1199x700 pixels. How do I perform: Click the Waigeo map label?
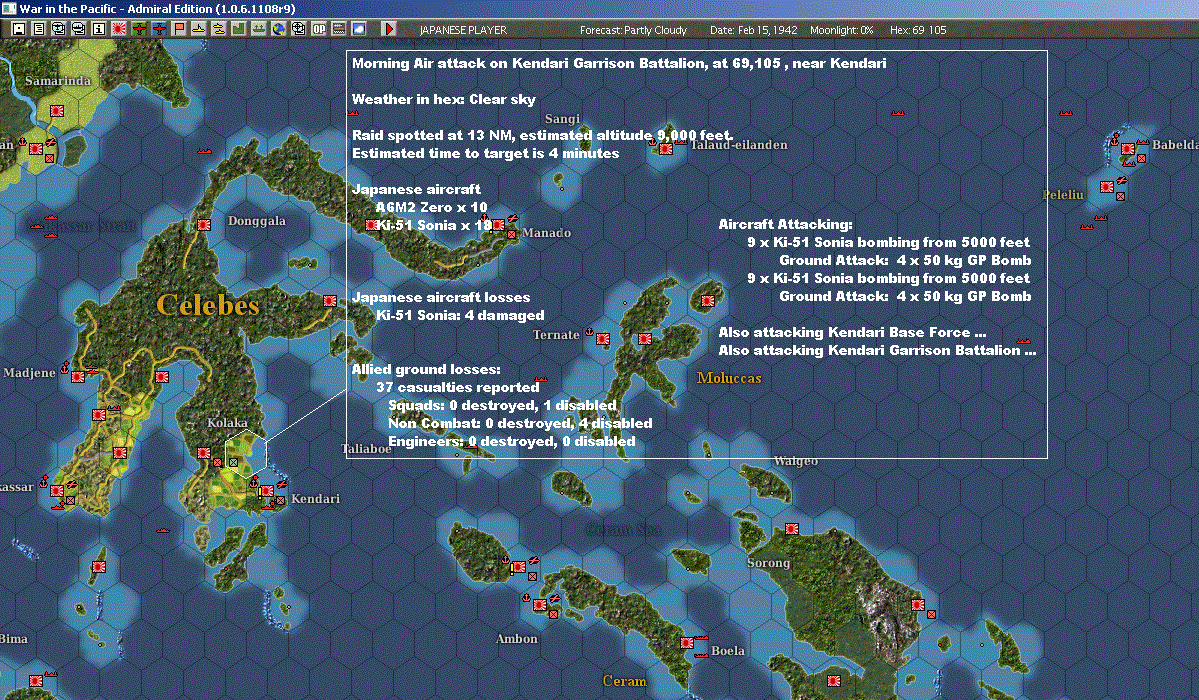[796, 461]
